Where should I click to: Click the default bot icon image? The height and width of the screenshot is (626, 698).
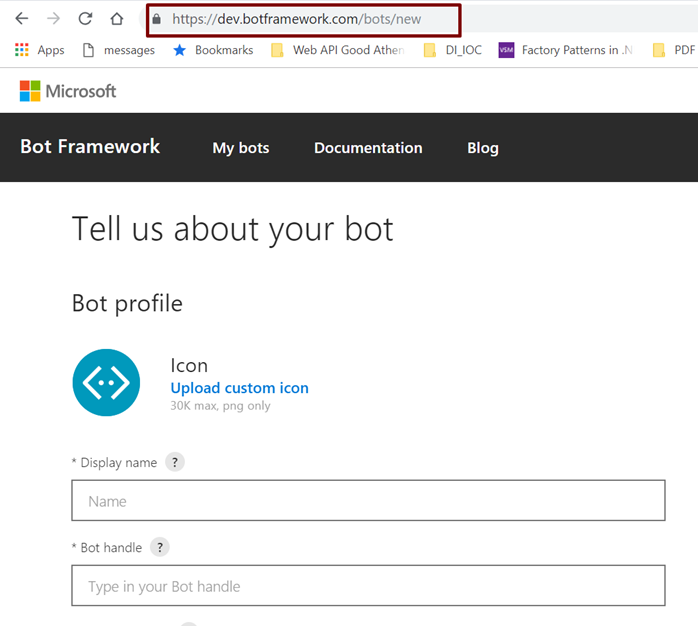(x=106, y=382)
